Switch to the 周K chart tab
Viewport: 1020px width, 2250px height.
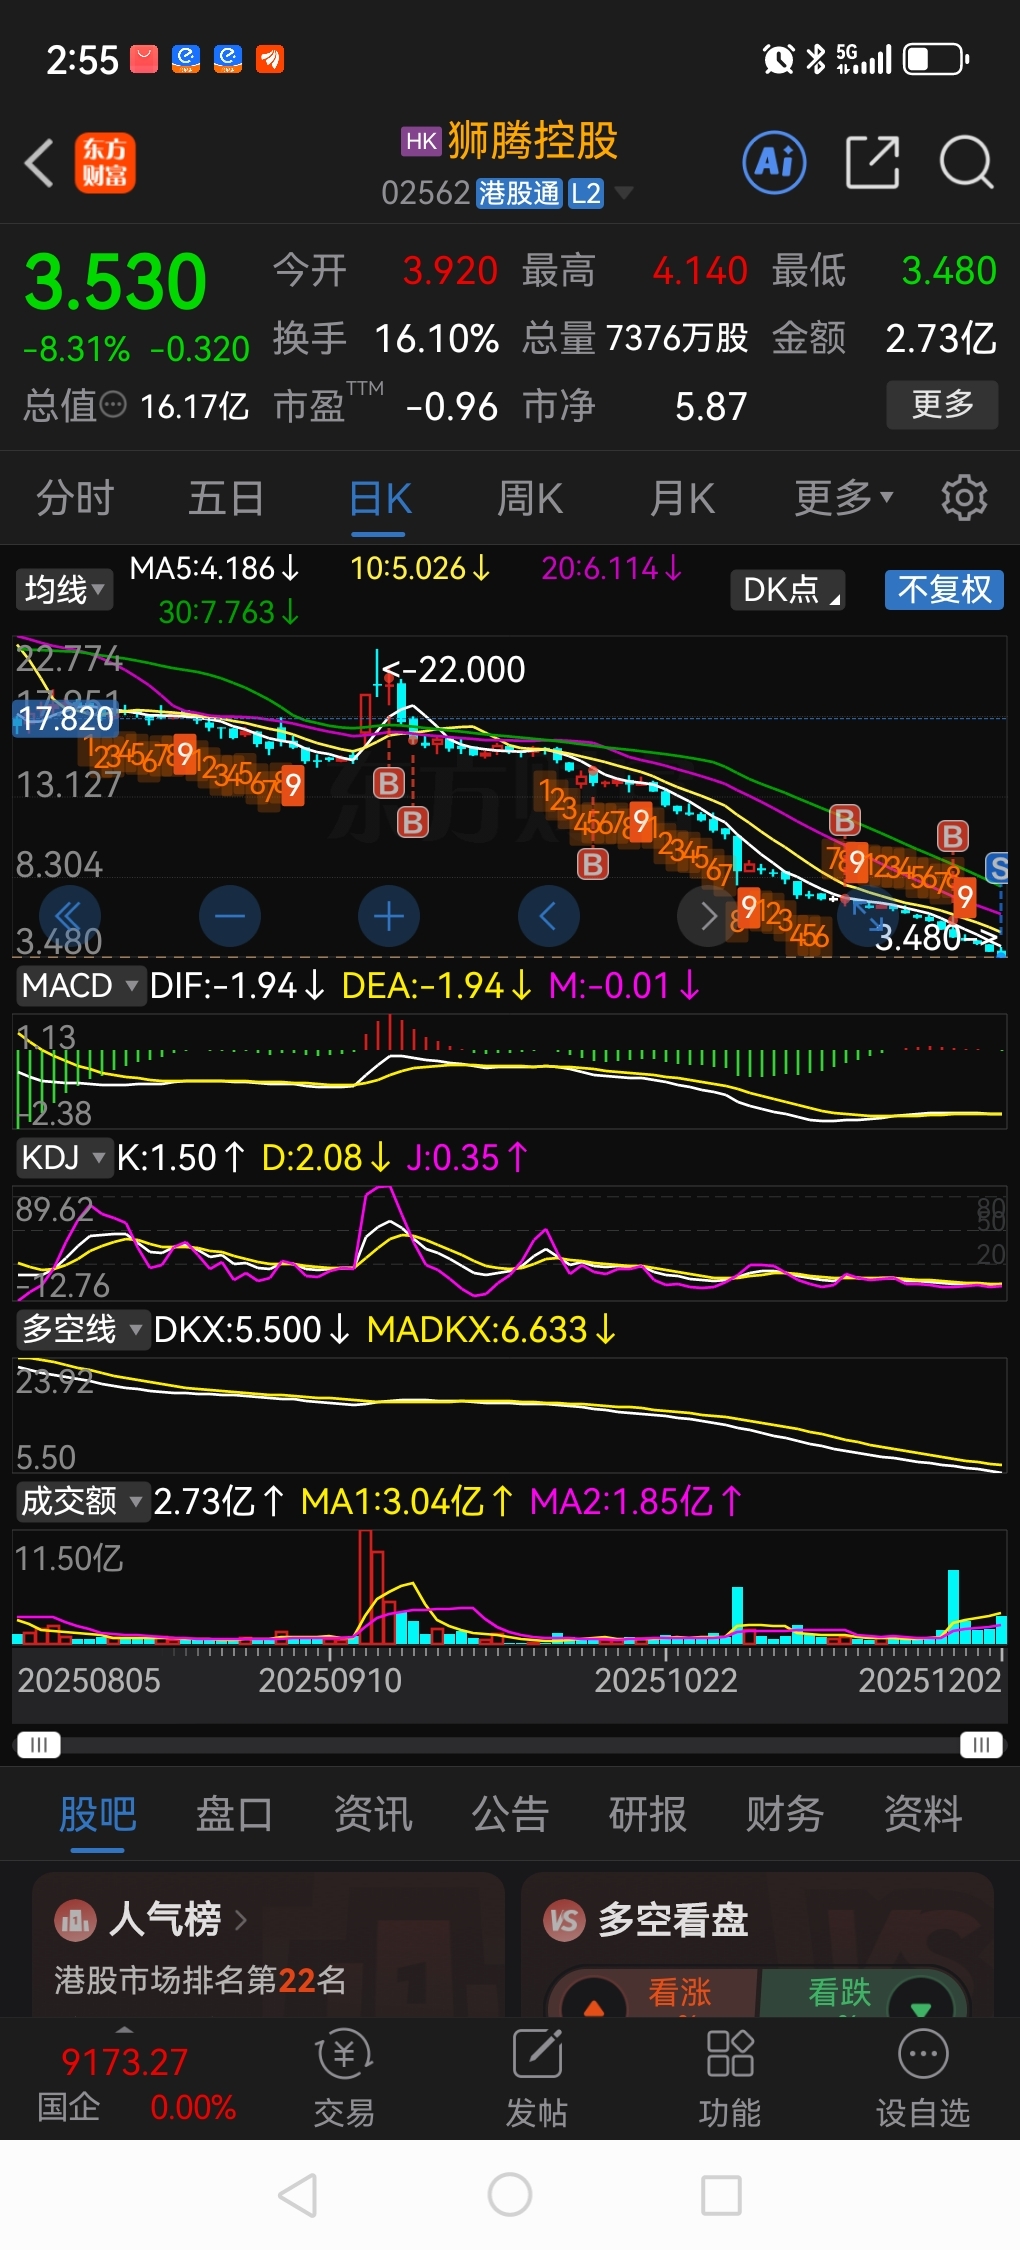[x=530, y=497]
